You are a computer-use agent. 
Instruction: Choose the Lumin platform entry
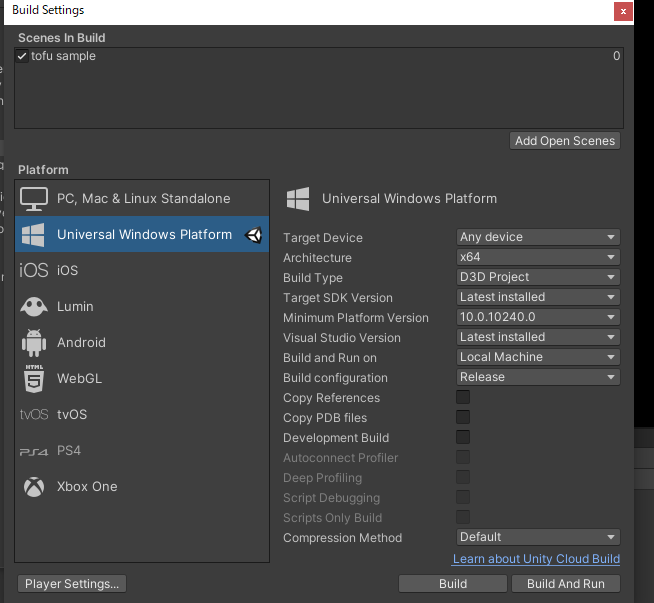[x=142, y=307]
